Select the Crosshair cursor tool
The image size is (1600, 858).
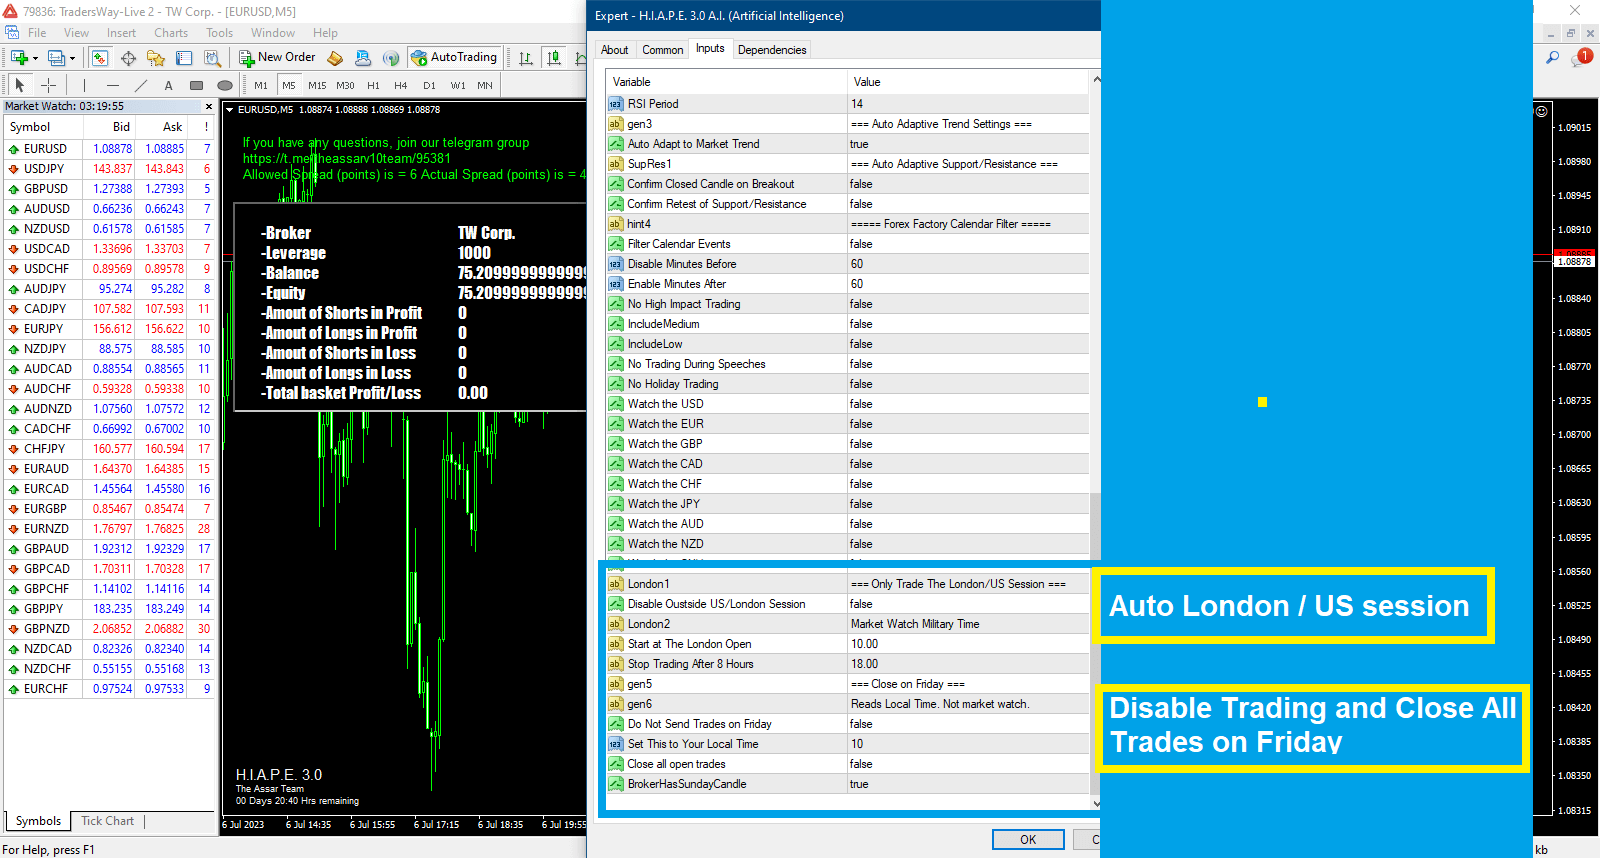(x=48, y=86)
